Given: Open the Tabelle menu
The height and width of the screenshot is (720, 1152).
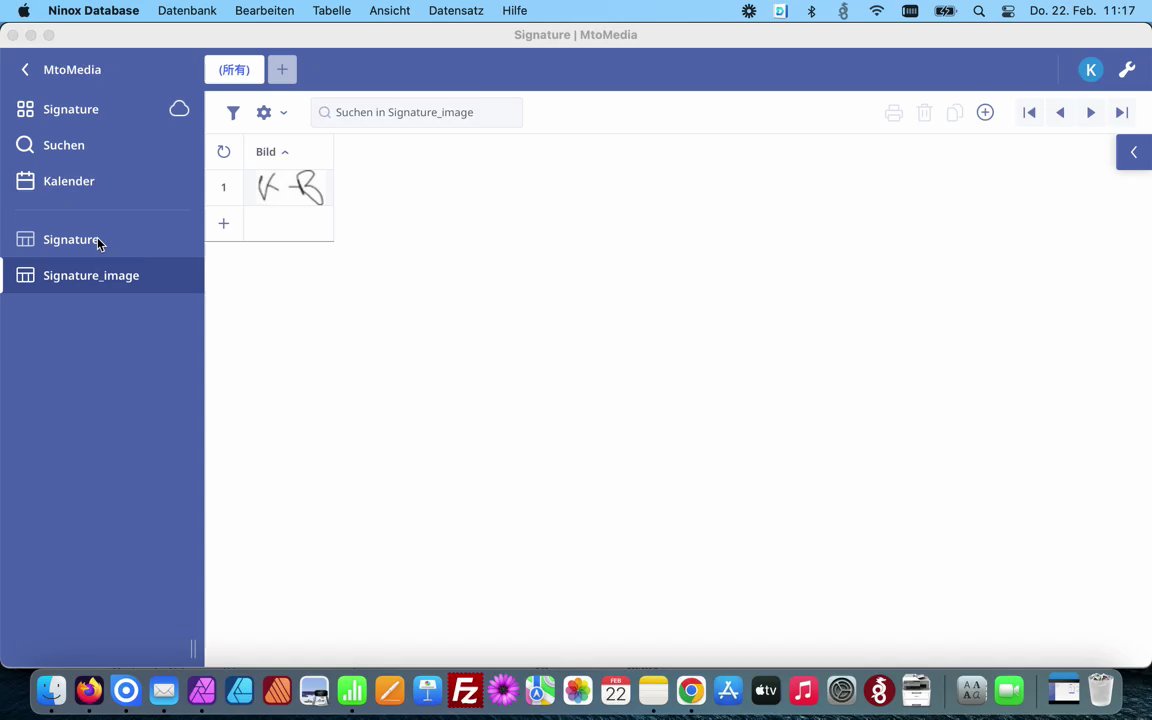Looking at the screenshot, I should (331, 11).
